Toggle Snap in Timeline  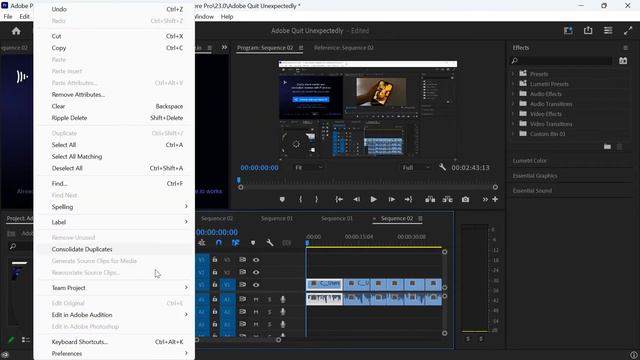click(219, 243)
